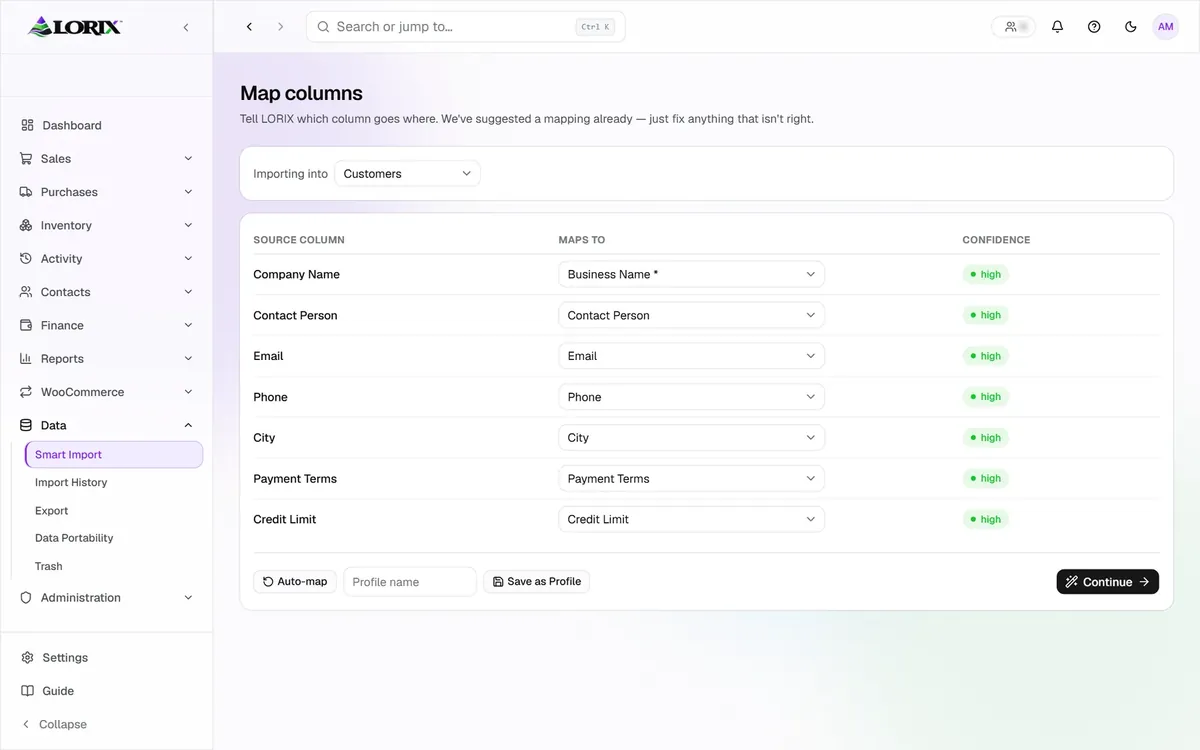Open the notifications bell
1200x750 pixels.
[x=1057, y=27]
